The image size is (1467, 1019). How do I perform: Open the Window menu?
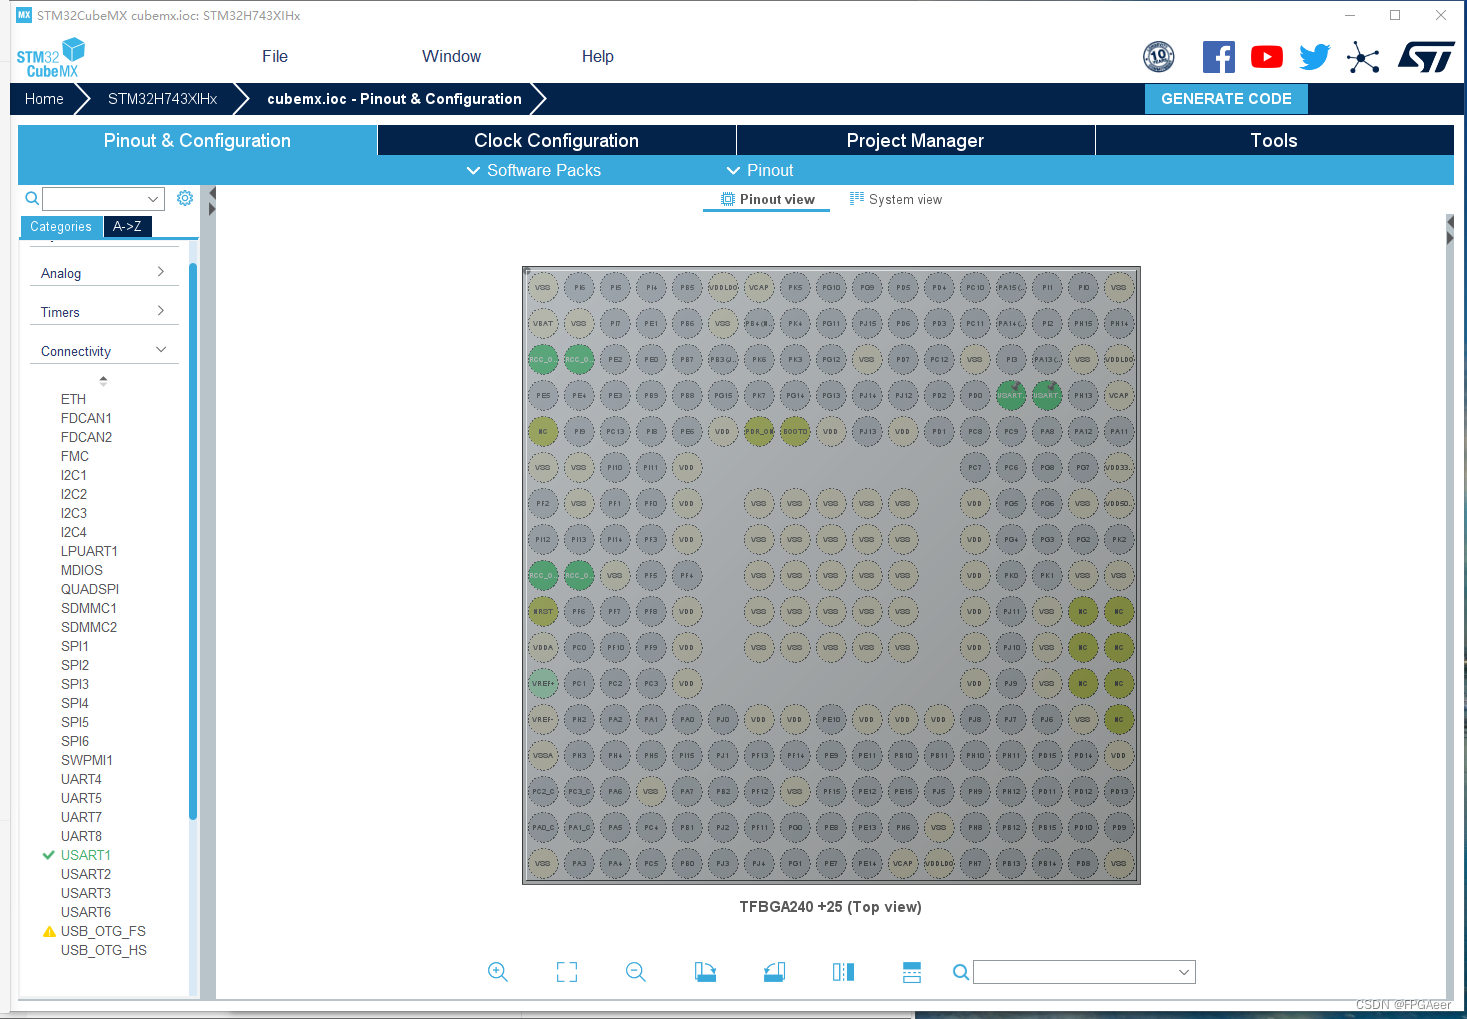click(451, 57)
